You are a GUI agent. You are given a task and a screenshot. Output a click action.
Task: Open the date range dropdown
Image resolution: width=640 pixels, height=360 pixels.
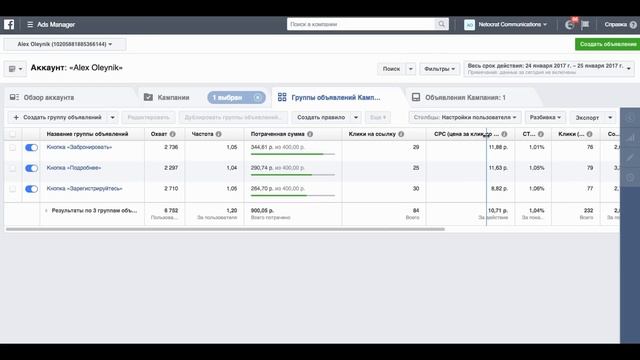549,69
